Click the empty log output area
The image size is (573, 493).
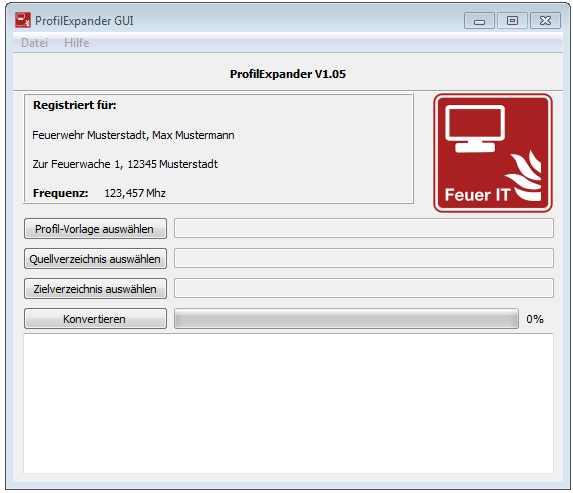288,403
